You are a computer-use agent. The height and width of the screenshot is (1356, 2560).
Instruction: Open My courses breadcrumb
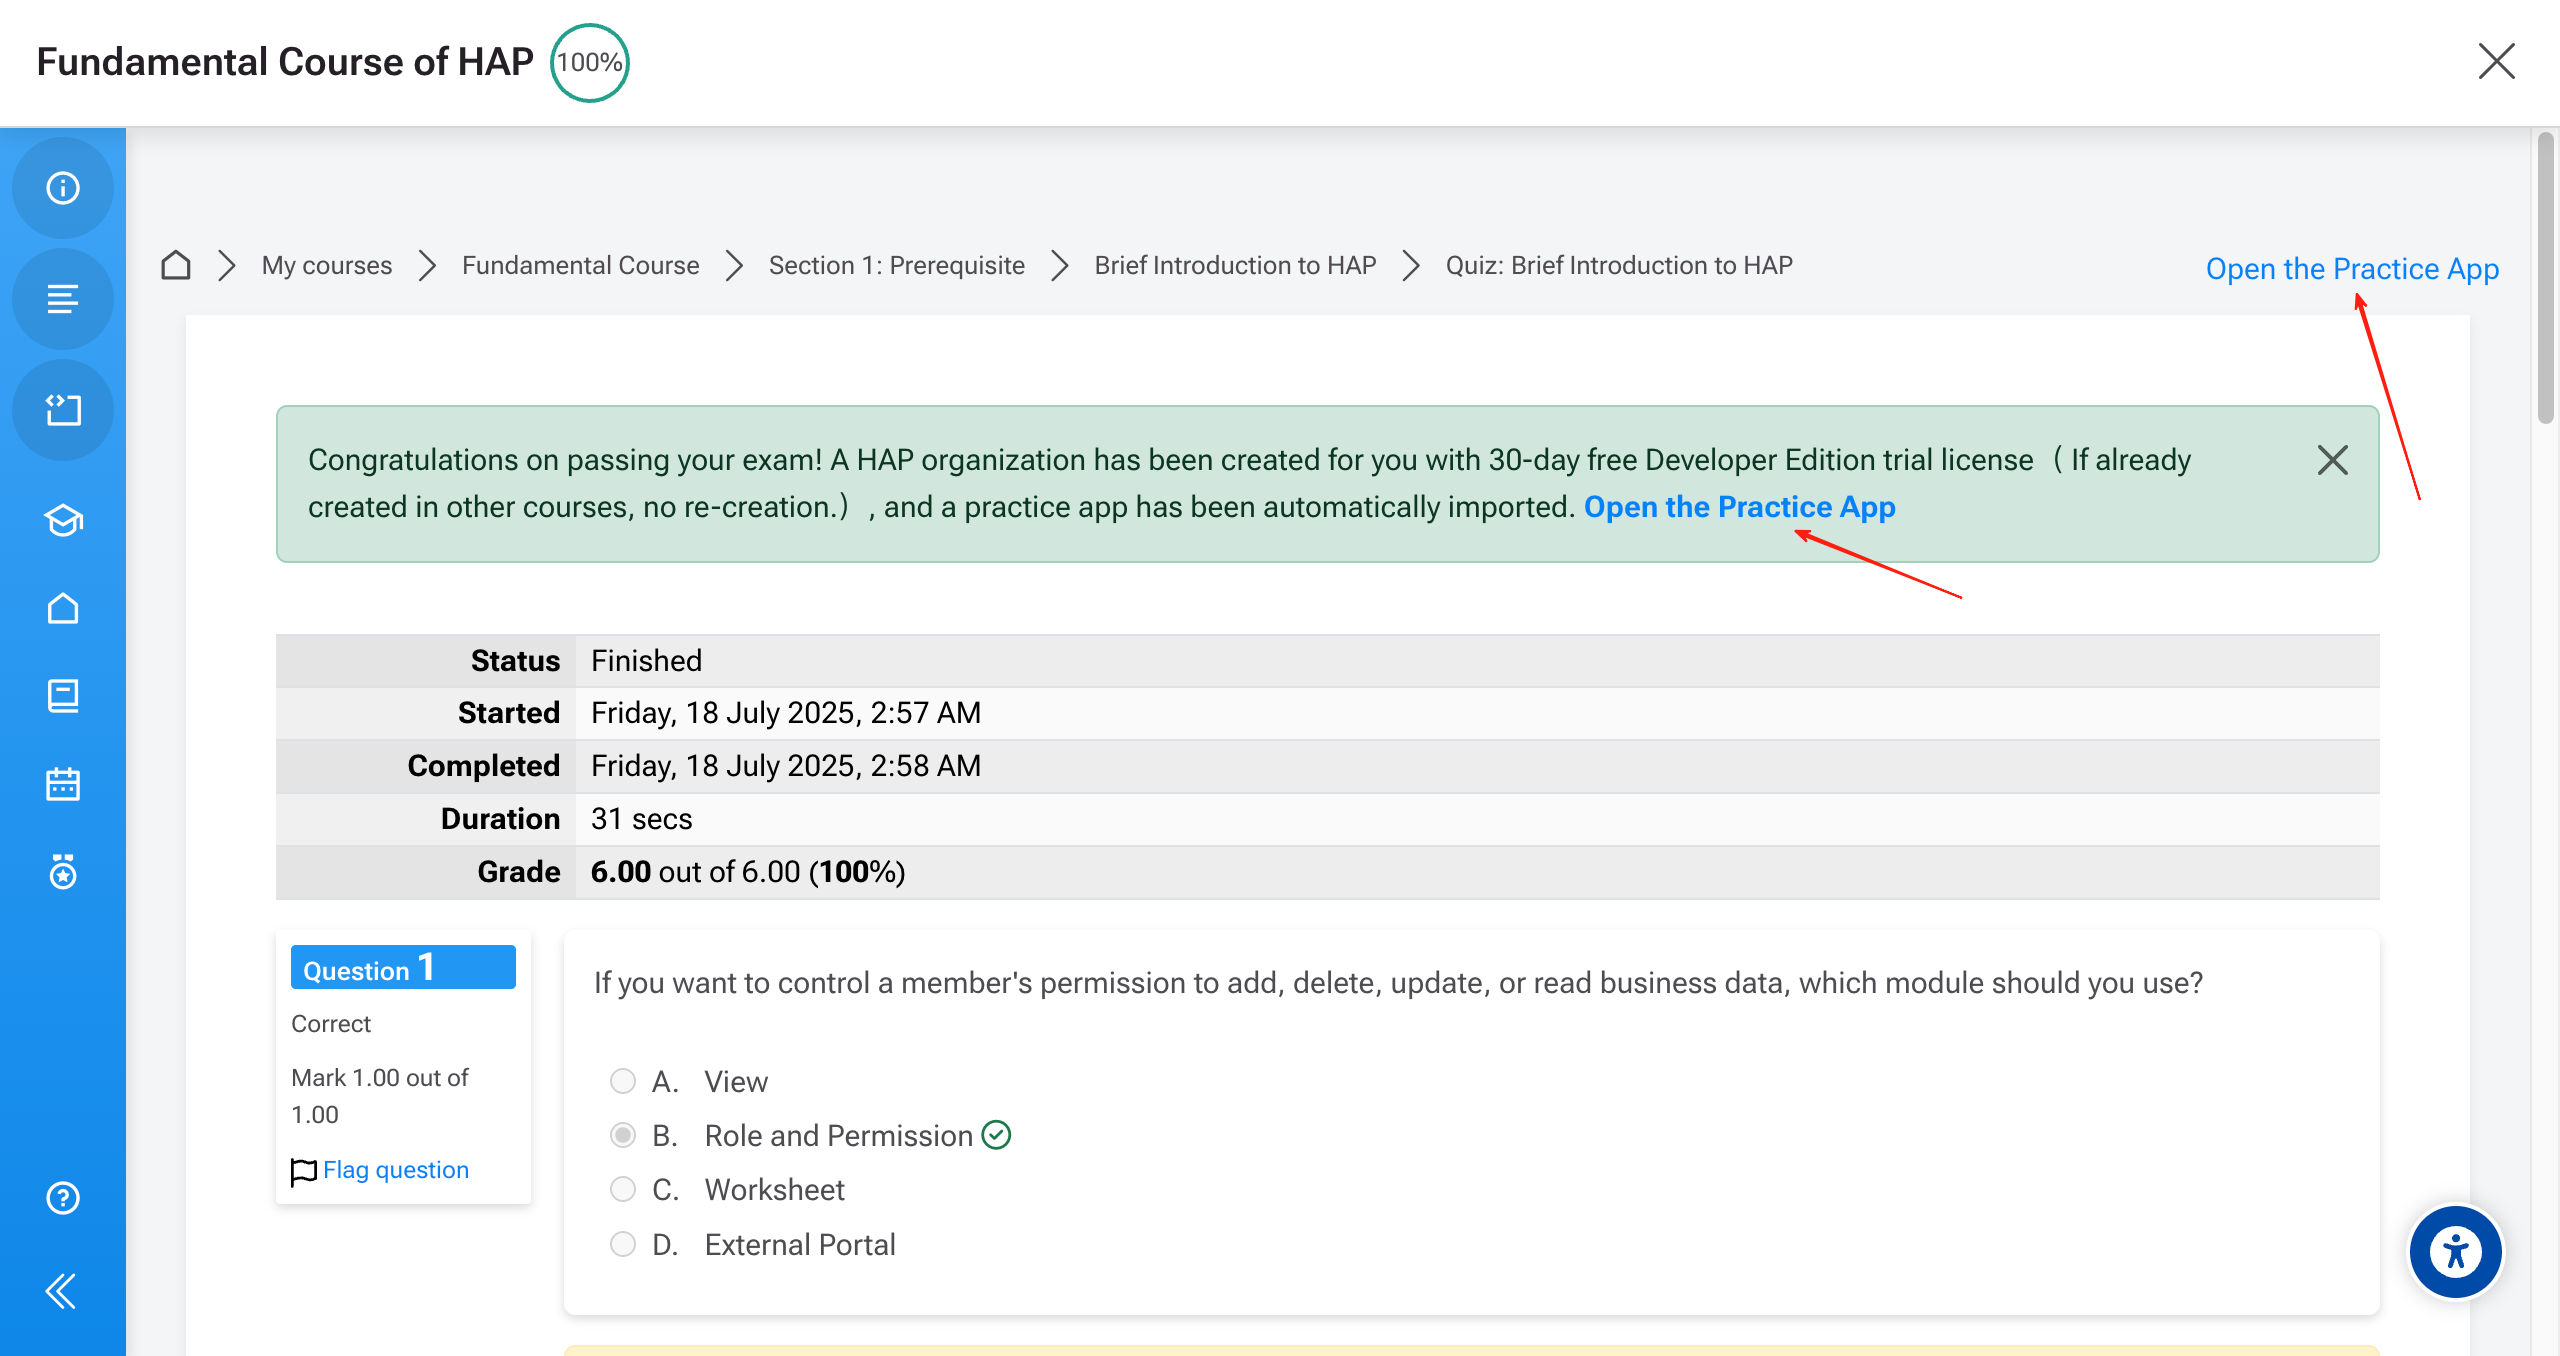click(327, 265)
